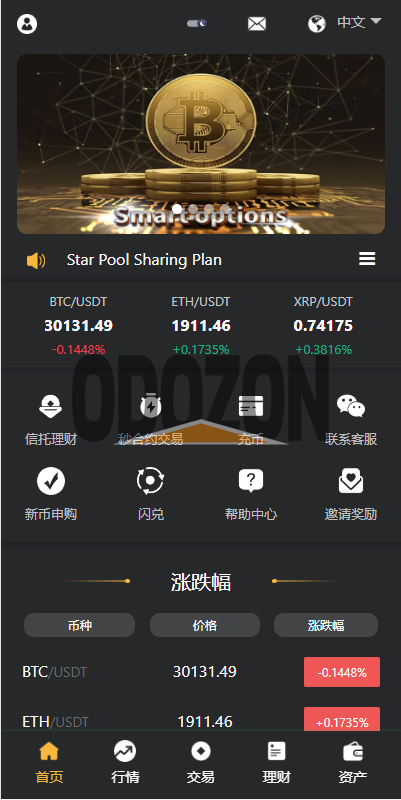
Task: Click the 价格 column header button
Action: click(205, 625)
